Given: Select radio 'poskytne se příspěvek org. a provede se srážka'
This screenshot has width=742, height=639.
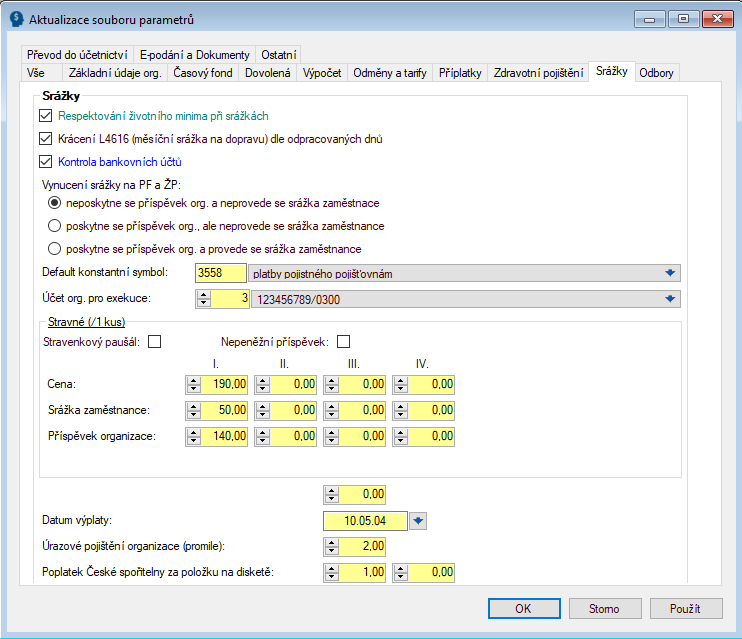Looking at the screenshot, I should pyautogui.click(x=54, y=248).
